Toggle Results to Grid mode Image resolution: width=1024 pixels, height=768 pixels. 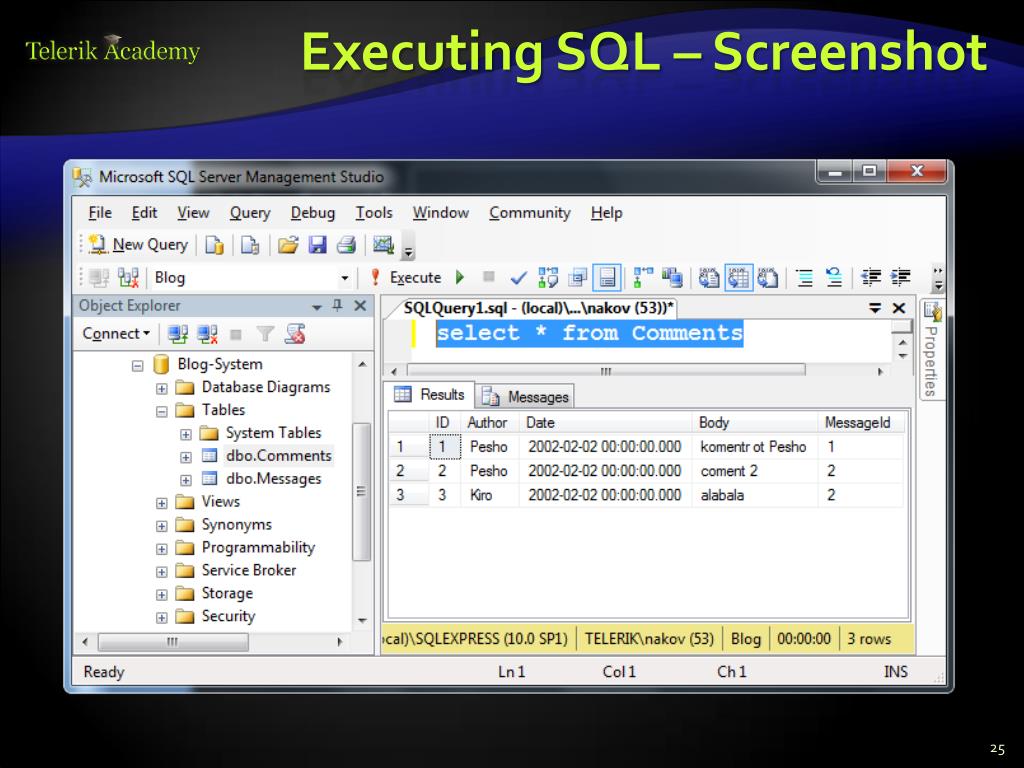point(739,278)
